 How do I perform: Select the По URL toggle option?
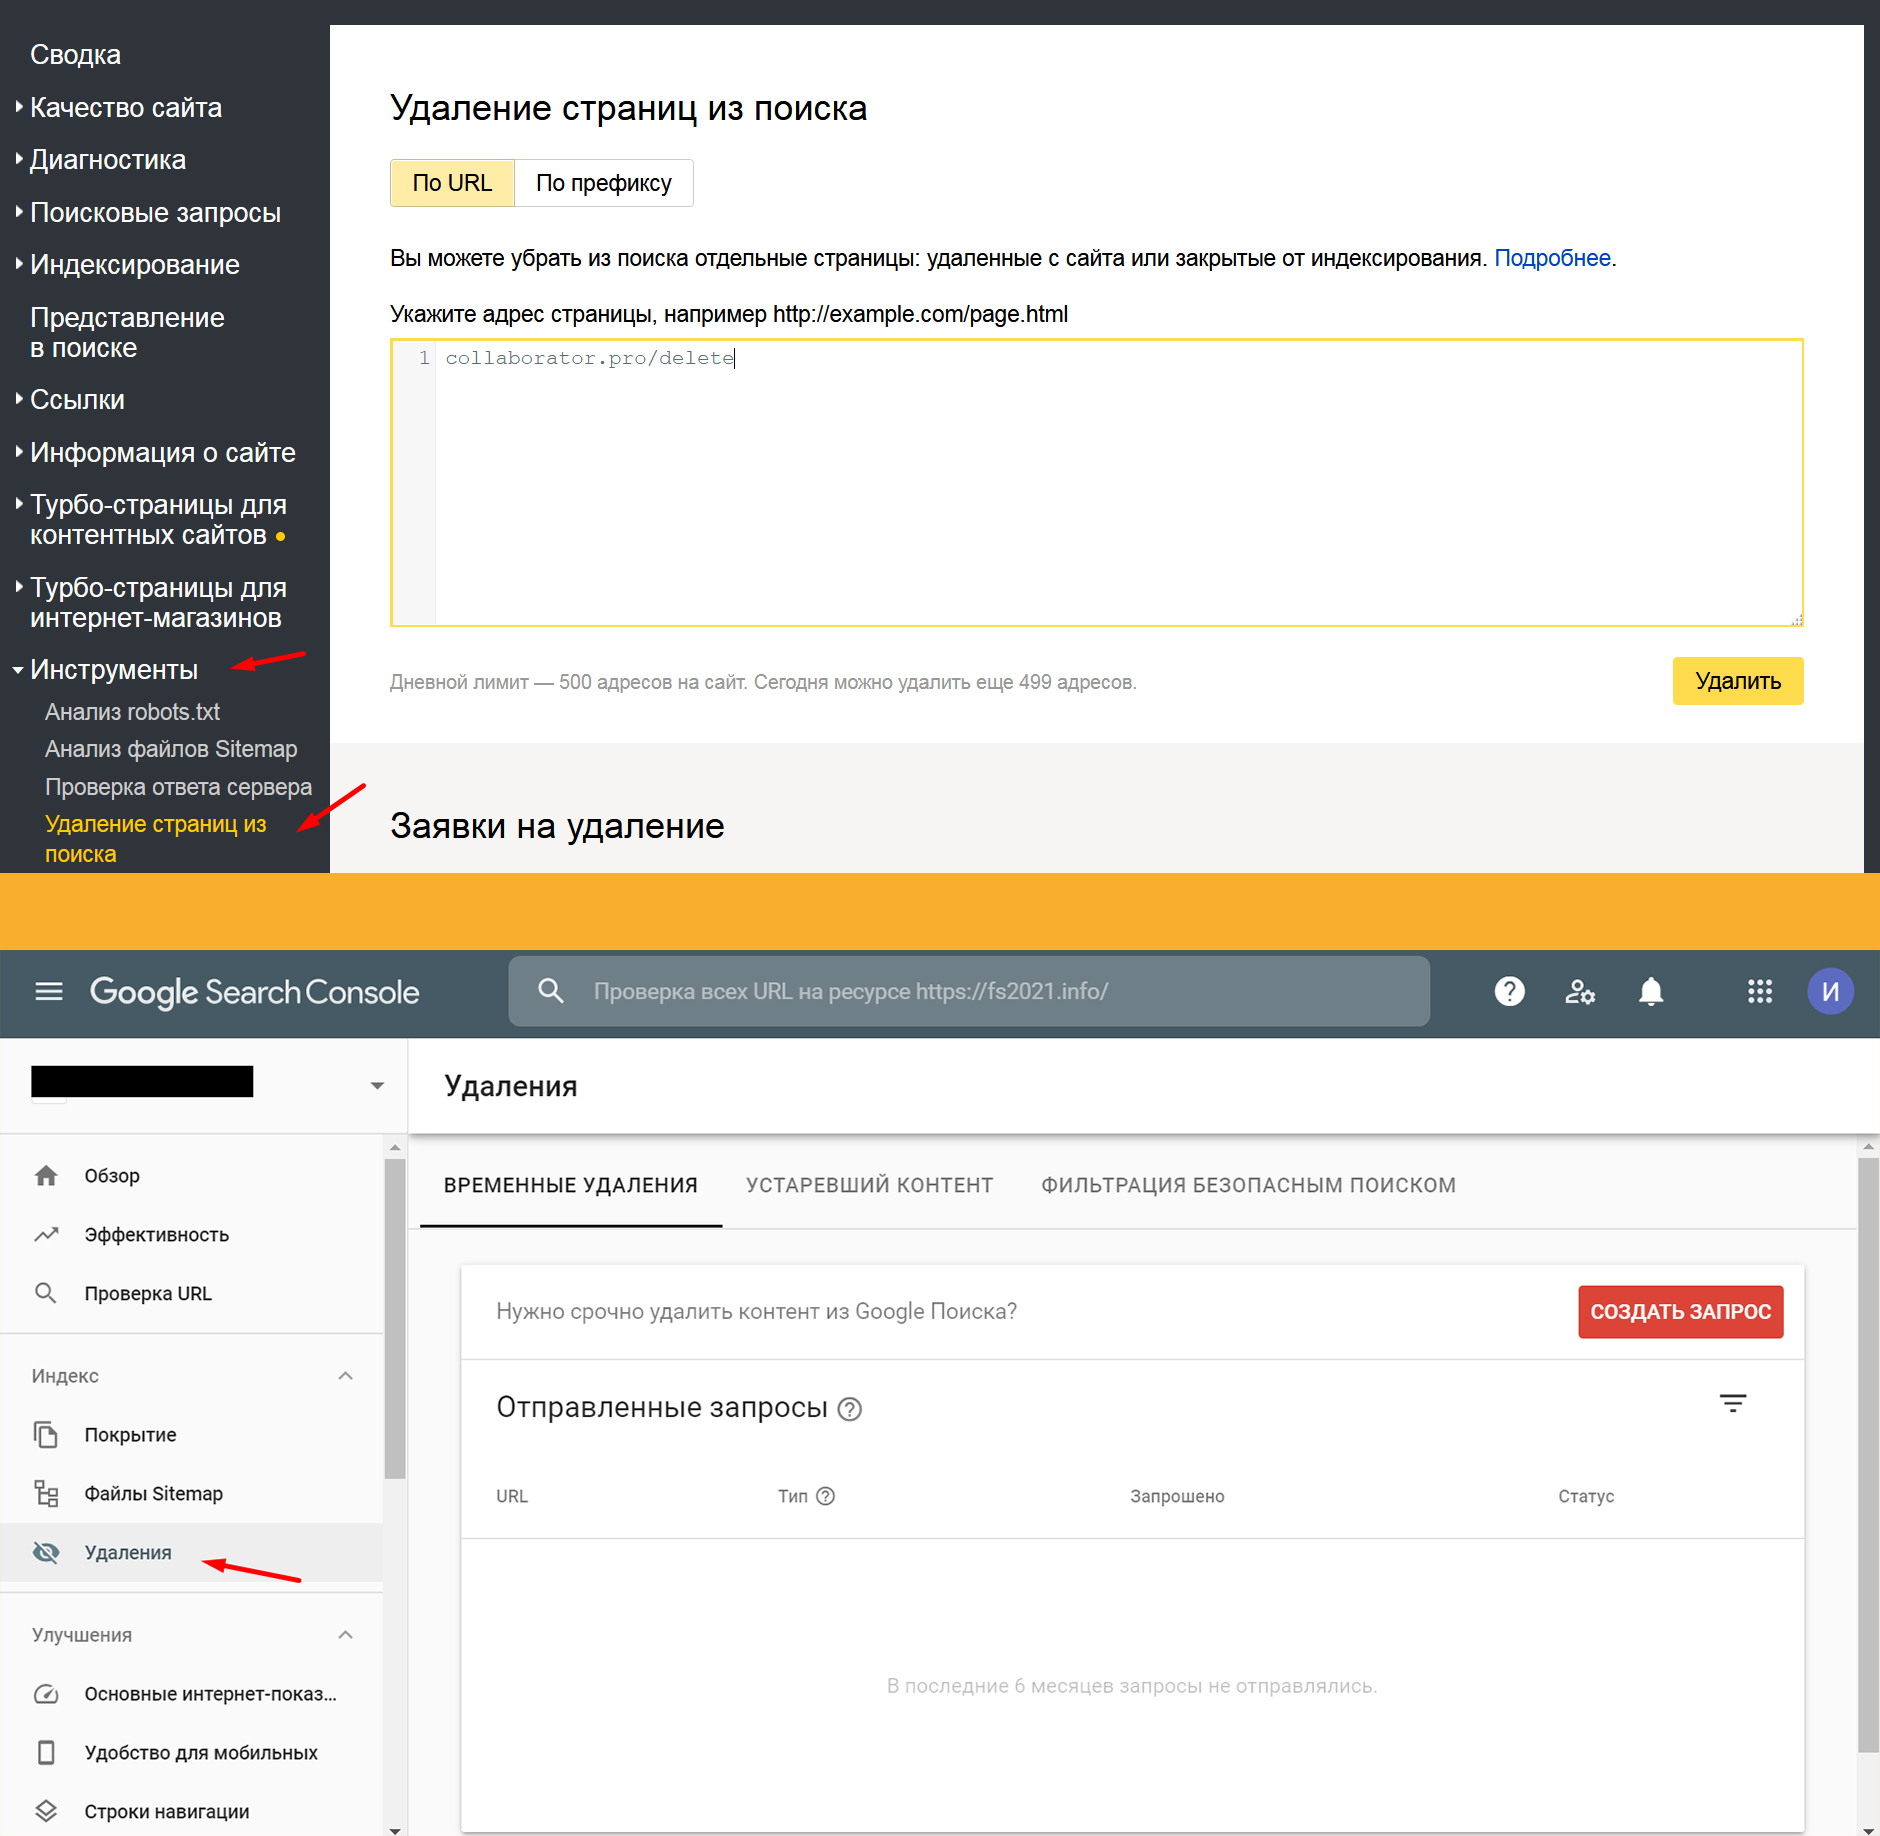click(x=452, y=183)
